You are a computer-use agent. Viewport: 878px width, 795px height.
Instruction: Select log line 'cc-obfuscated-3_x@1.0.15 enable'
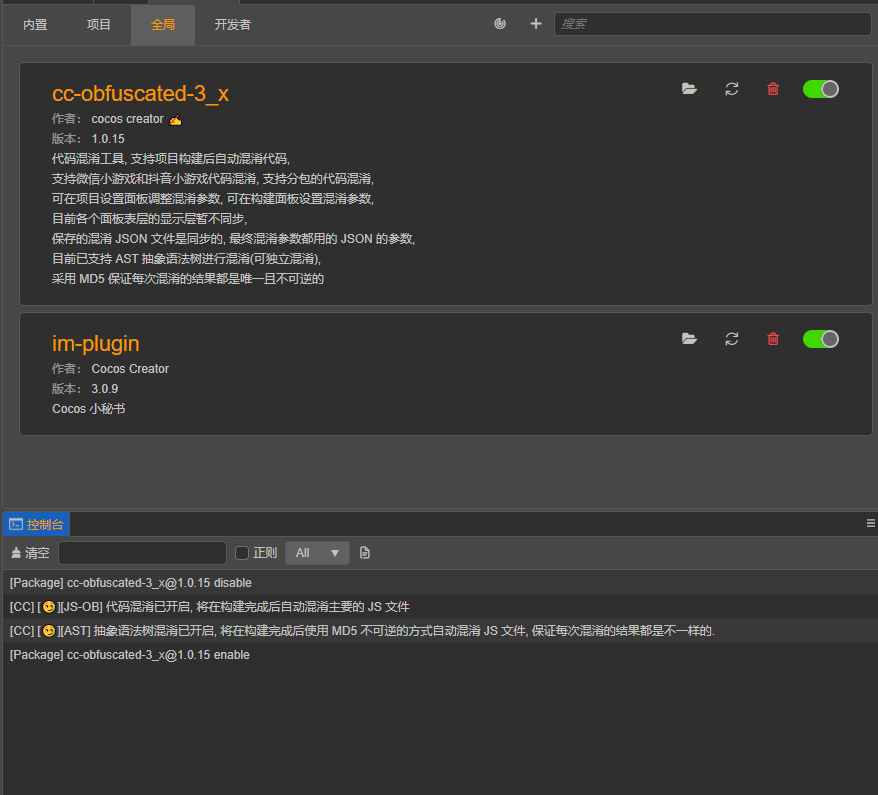440,655
